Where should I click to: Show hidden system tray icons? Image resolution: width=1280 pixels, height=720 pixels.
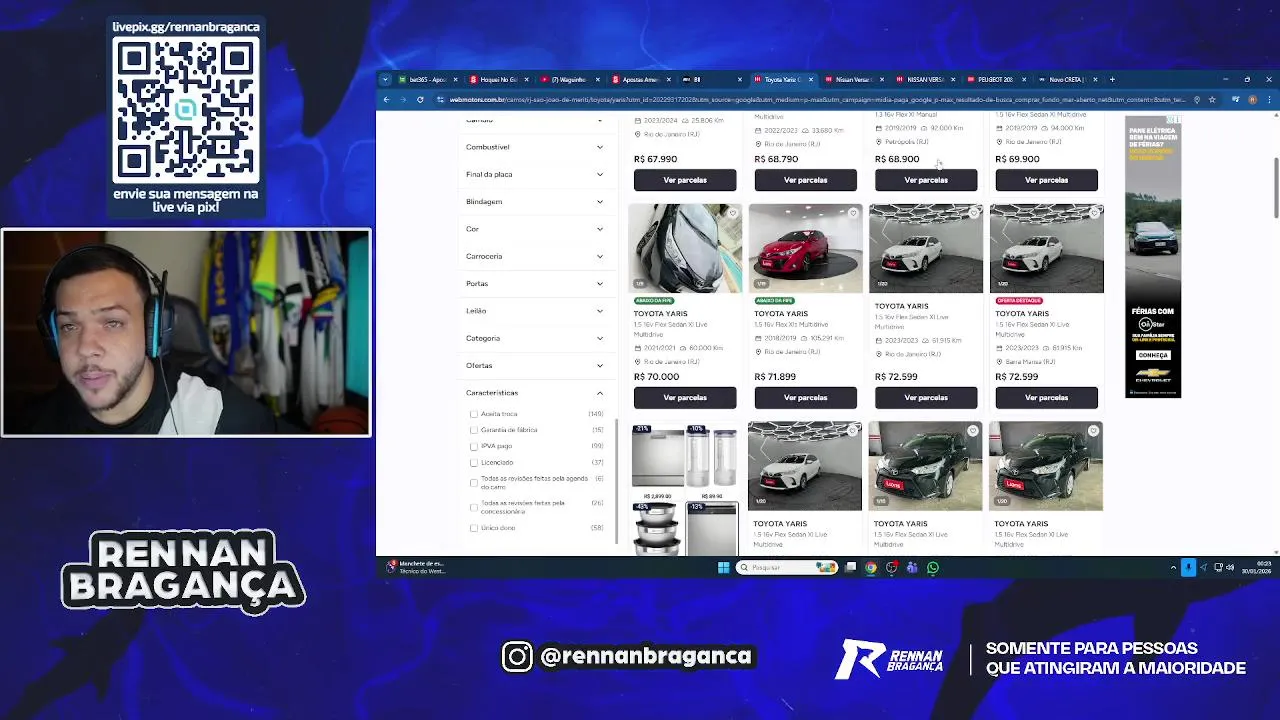click(x=1173, y=567)
